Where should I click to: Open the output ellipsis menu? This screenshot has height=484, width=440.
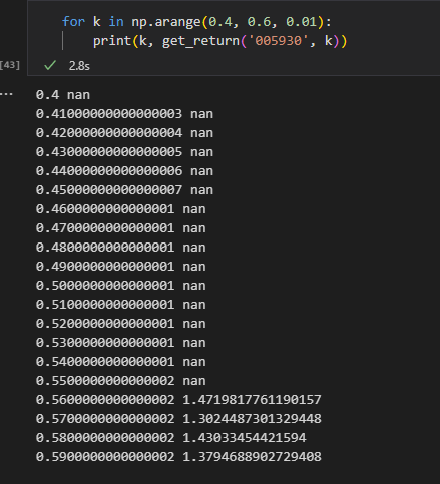[x=6, y=94]
